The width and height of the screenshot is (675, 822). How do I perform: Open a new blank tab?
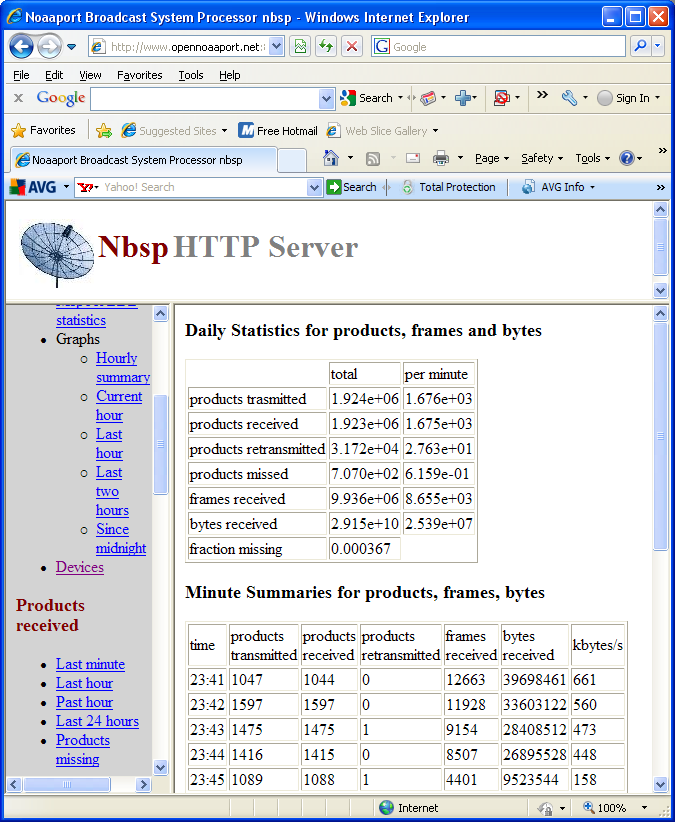pyautogui.click(x=292, y=160)
